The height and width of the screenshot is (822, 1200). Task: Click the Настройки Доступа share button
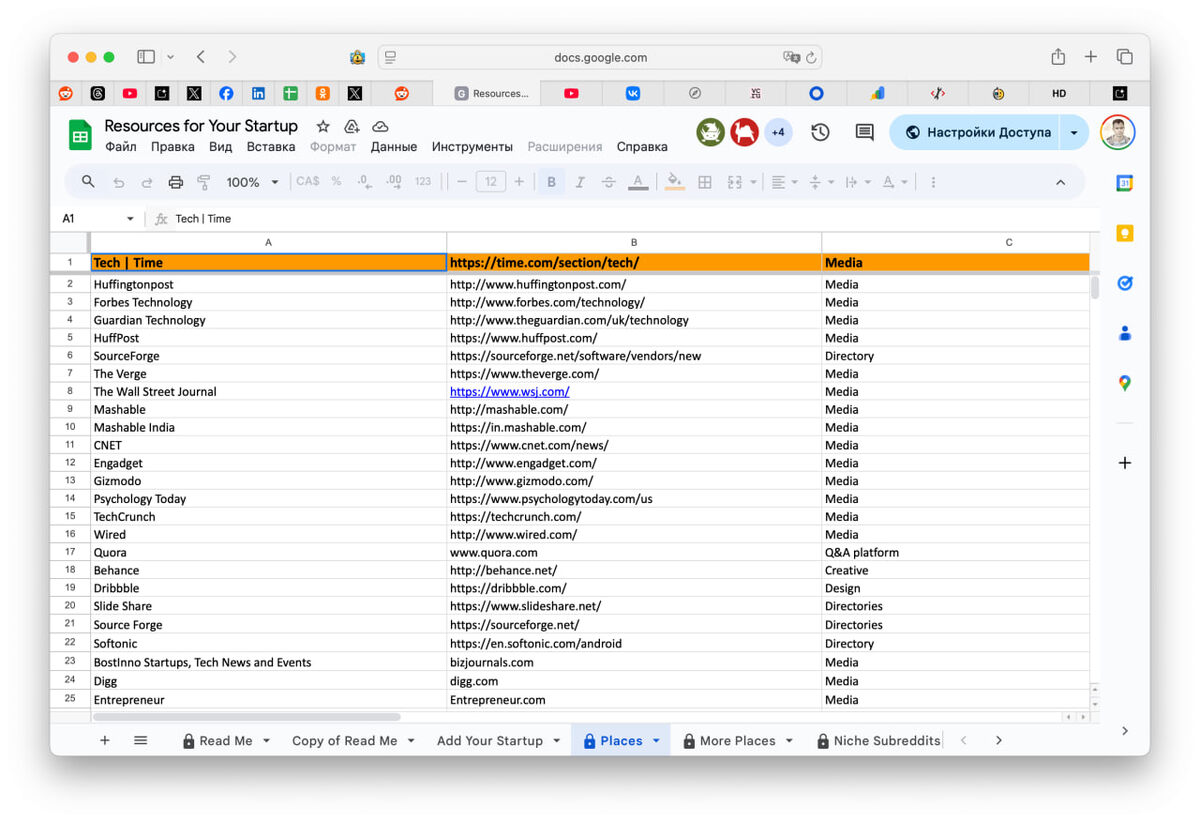pos(974,132)
